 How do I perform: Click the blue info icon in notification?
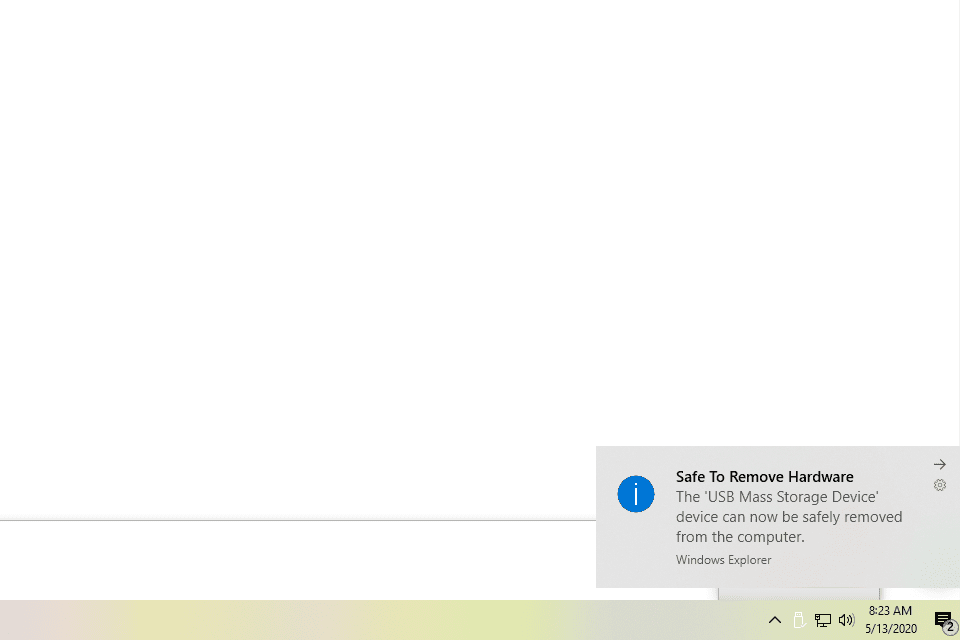(x=636, y=494)
